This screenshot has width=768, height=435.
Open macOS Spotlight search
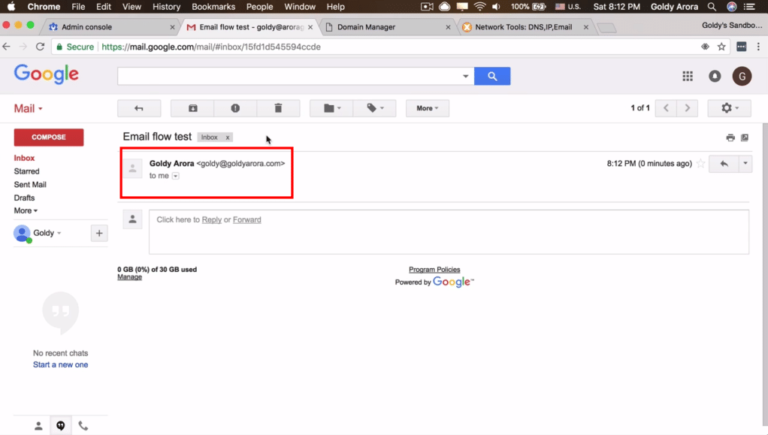[x=712, y=7]
